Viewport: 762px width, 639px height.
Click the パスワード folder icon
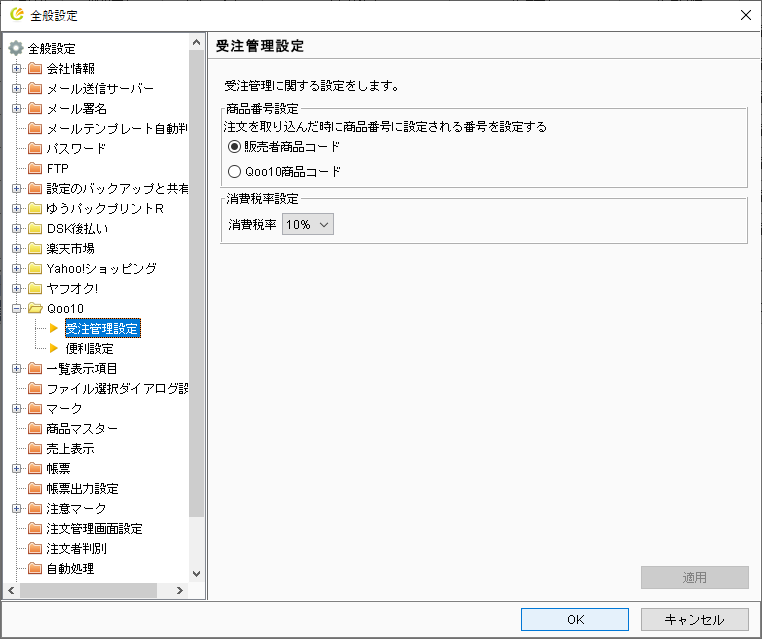point(35,148)
